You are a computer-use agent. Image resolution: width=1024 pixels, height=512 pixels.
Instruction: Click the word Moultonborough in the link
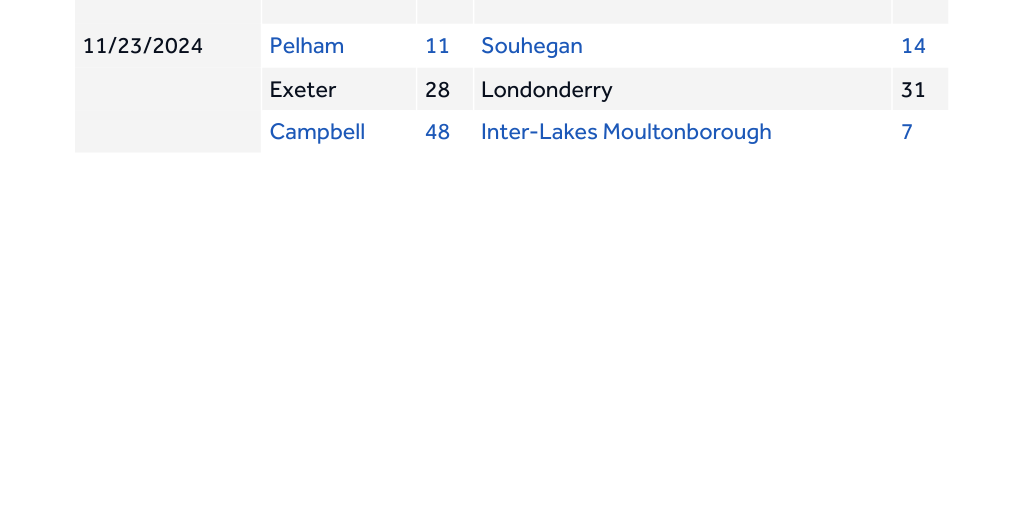(687, 132)
